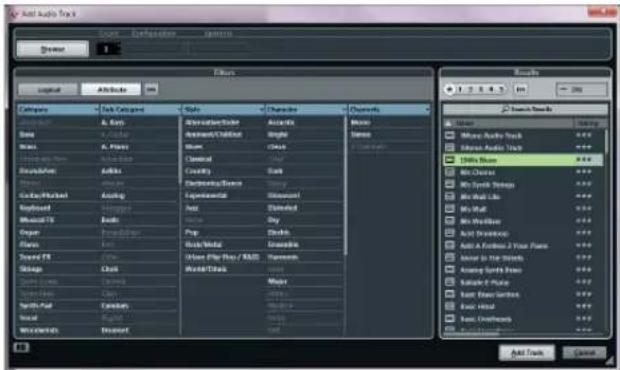The width and height of the screenshot is (620, 370).
Task: Select Dry in the Character column
Action: (x=274, y=220)
